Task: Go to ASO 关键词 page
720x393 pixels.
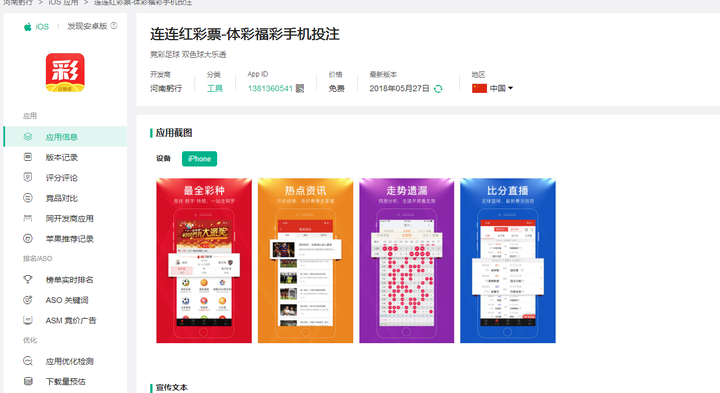Action: [x=65, y=300]
